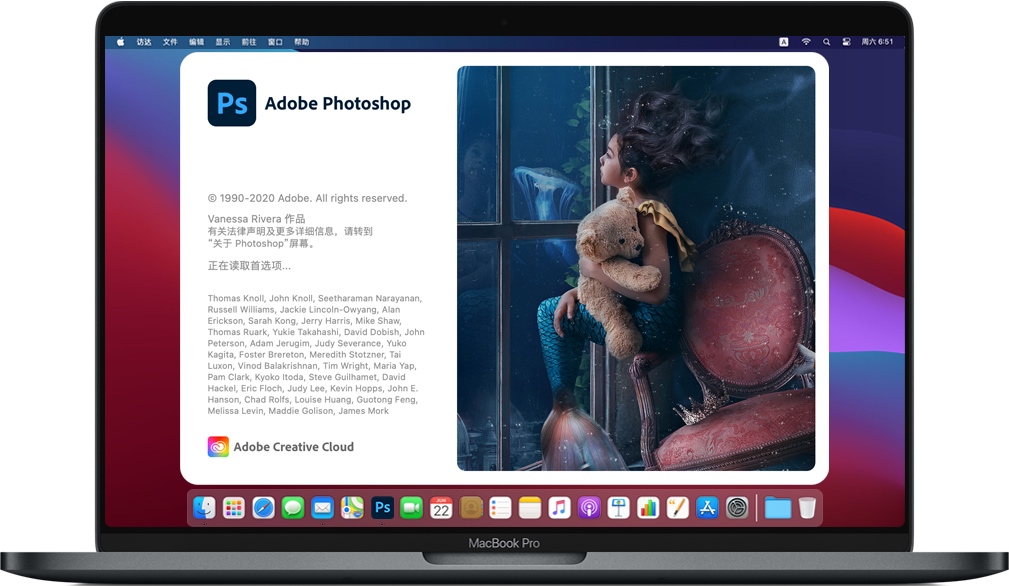Open the App Store from the Dock
The height and width of the screenshot is (586, 1009).
tap(707, 507)
